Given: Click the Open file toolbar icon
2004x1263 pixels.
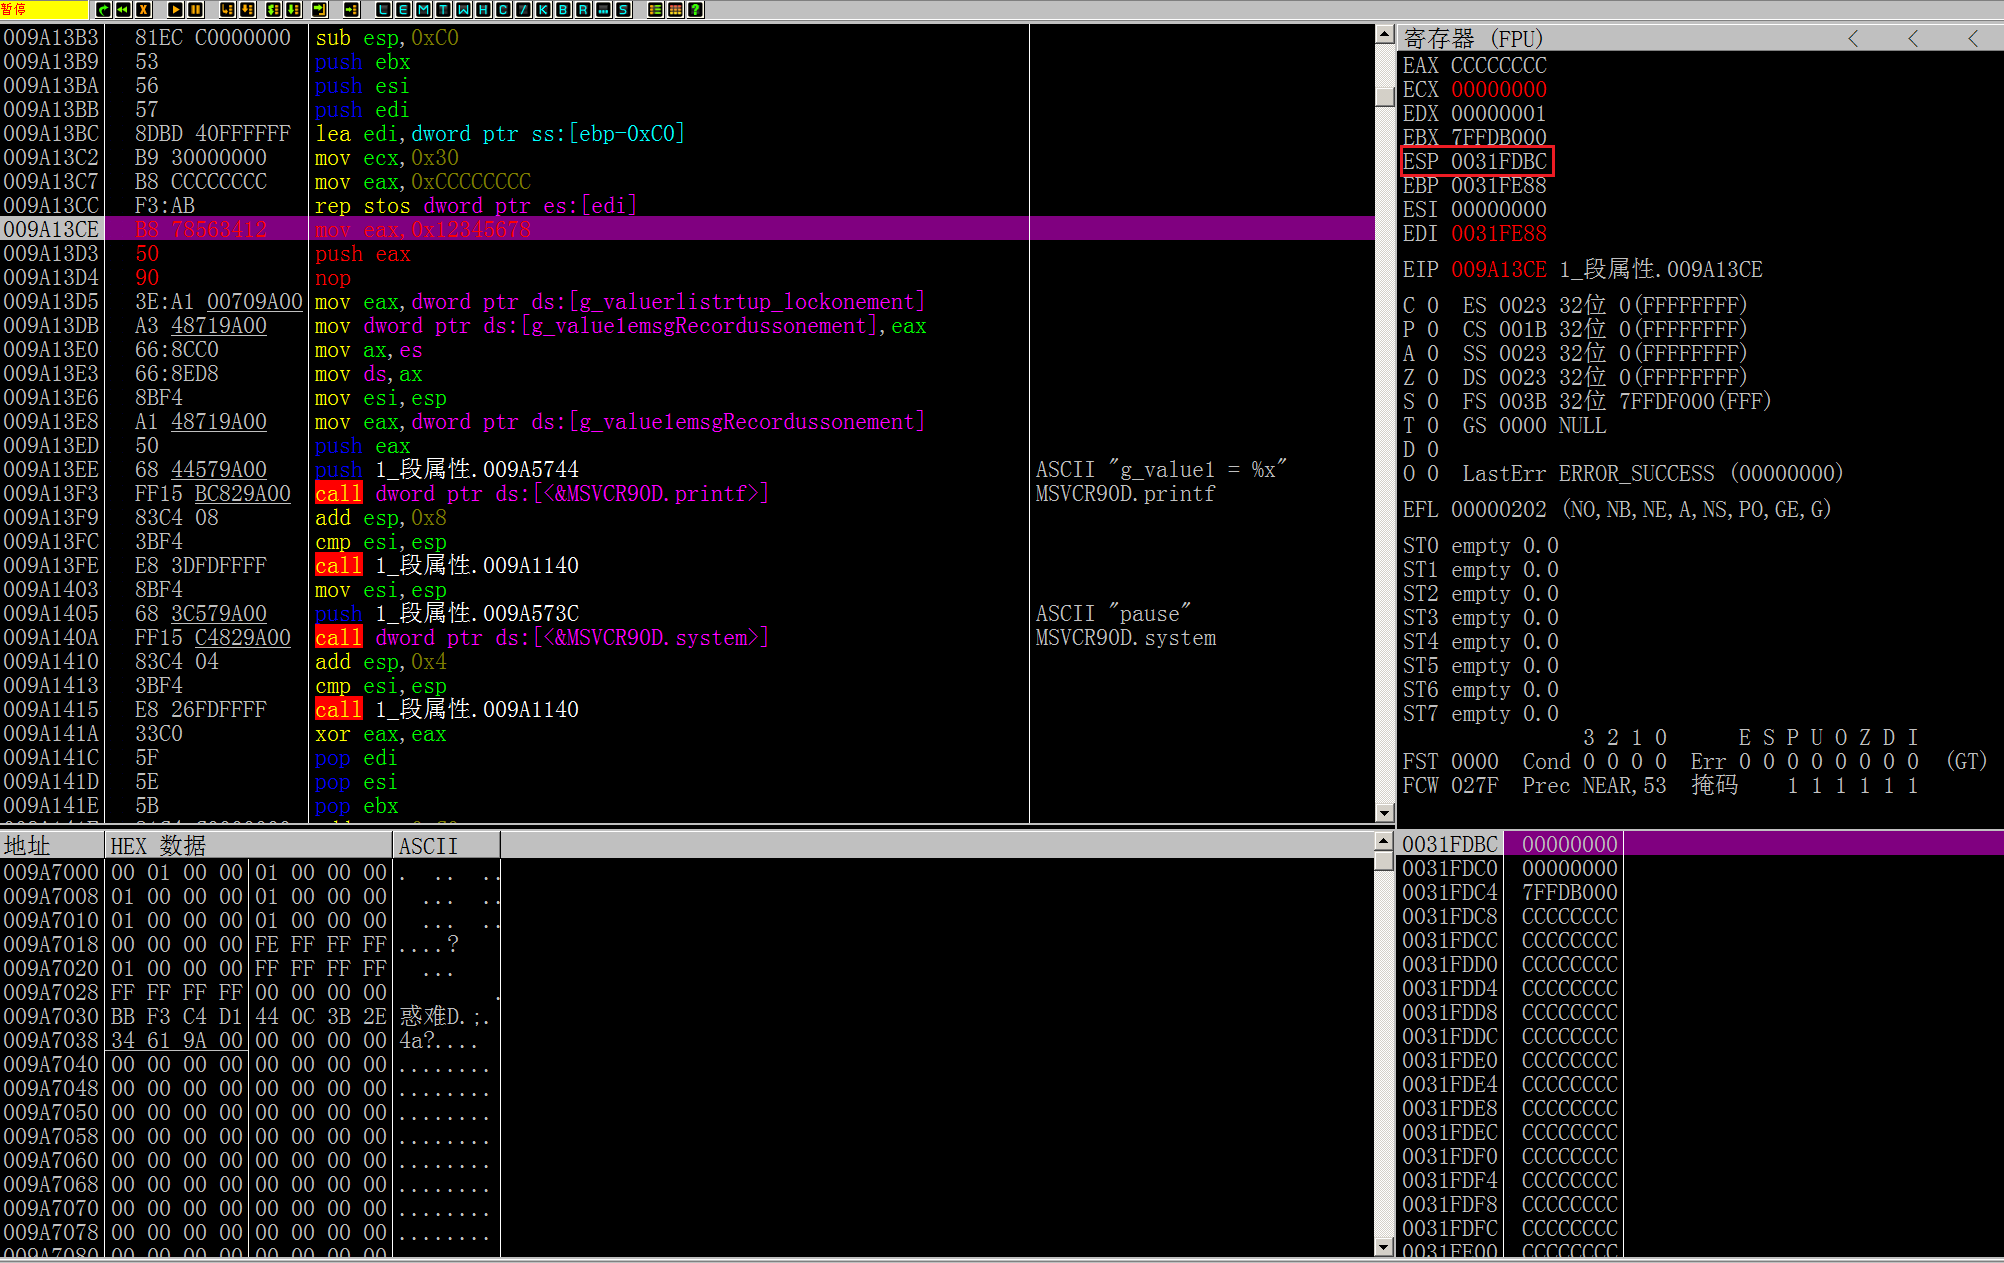Looking at the screenshot, I should tap(103, 10).
